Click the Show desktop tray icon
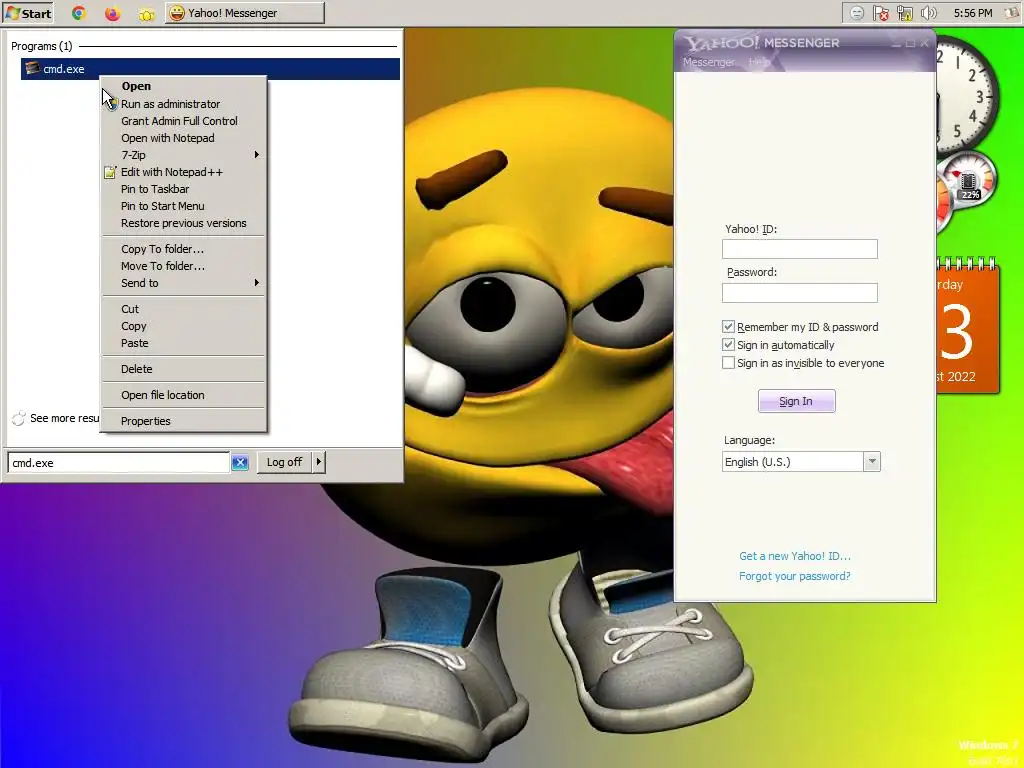Image resolution: width=1024 pixels, height=768 pixels. tap(1012, 13)
